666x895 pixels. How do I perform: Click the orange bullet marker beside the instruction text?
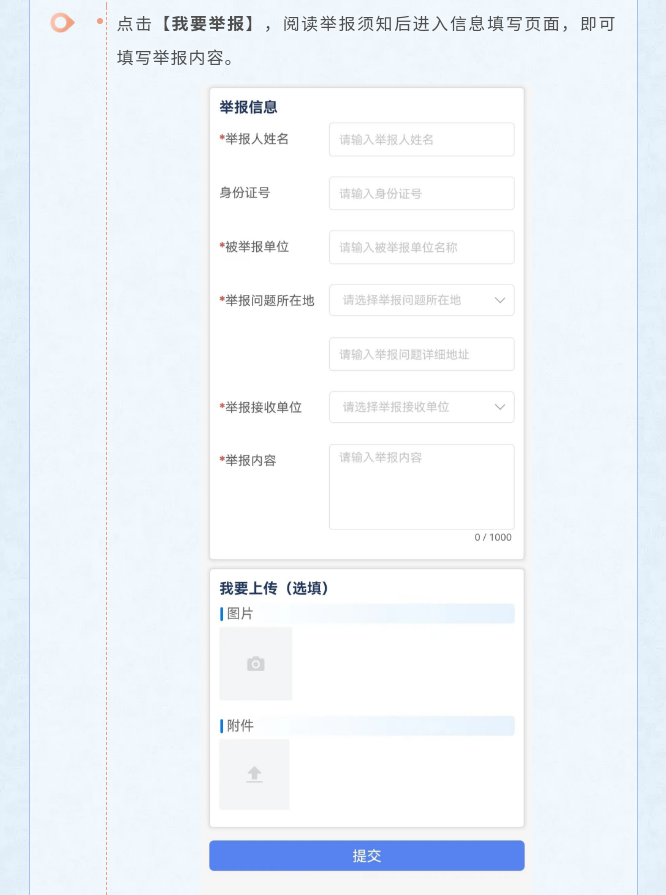(62, 23)
